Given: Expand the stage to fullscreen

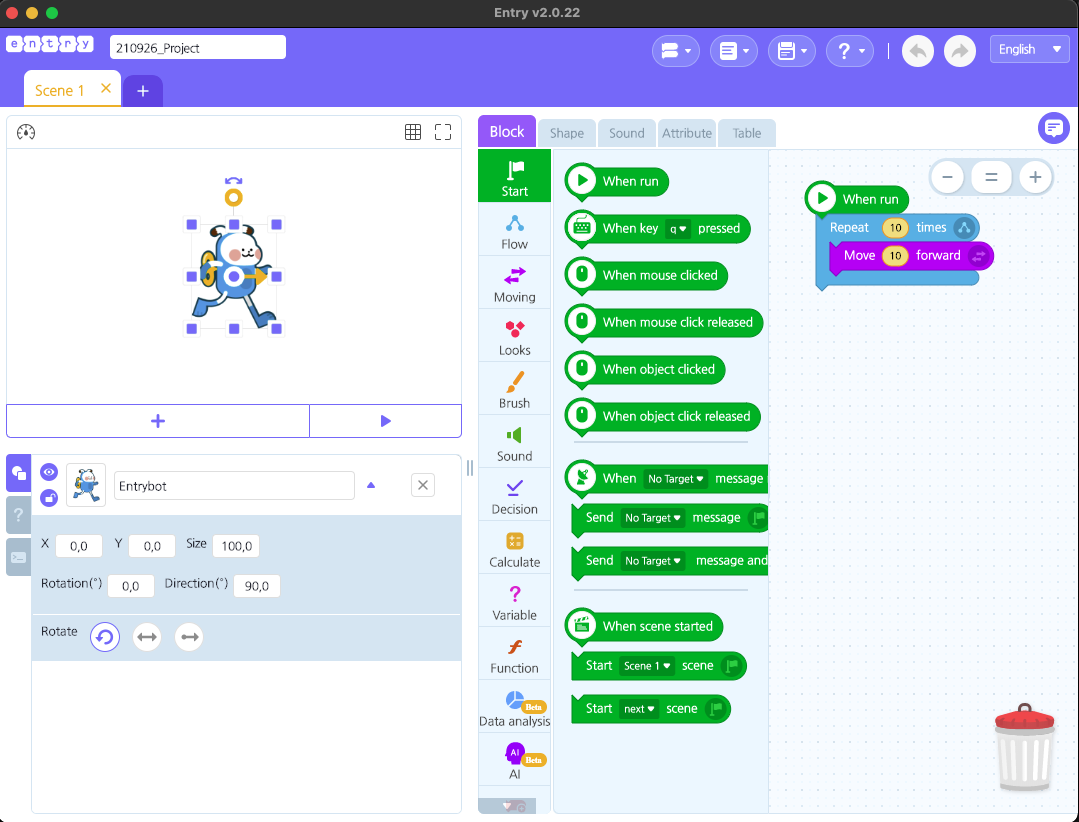Looking at the screenshot, I should [443, 132].
